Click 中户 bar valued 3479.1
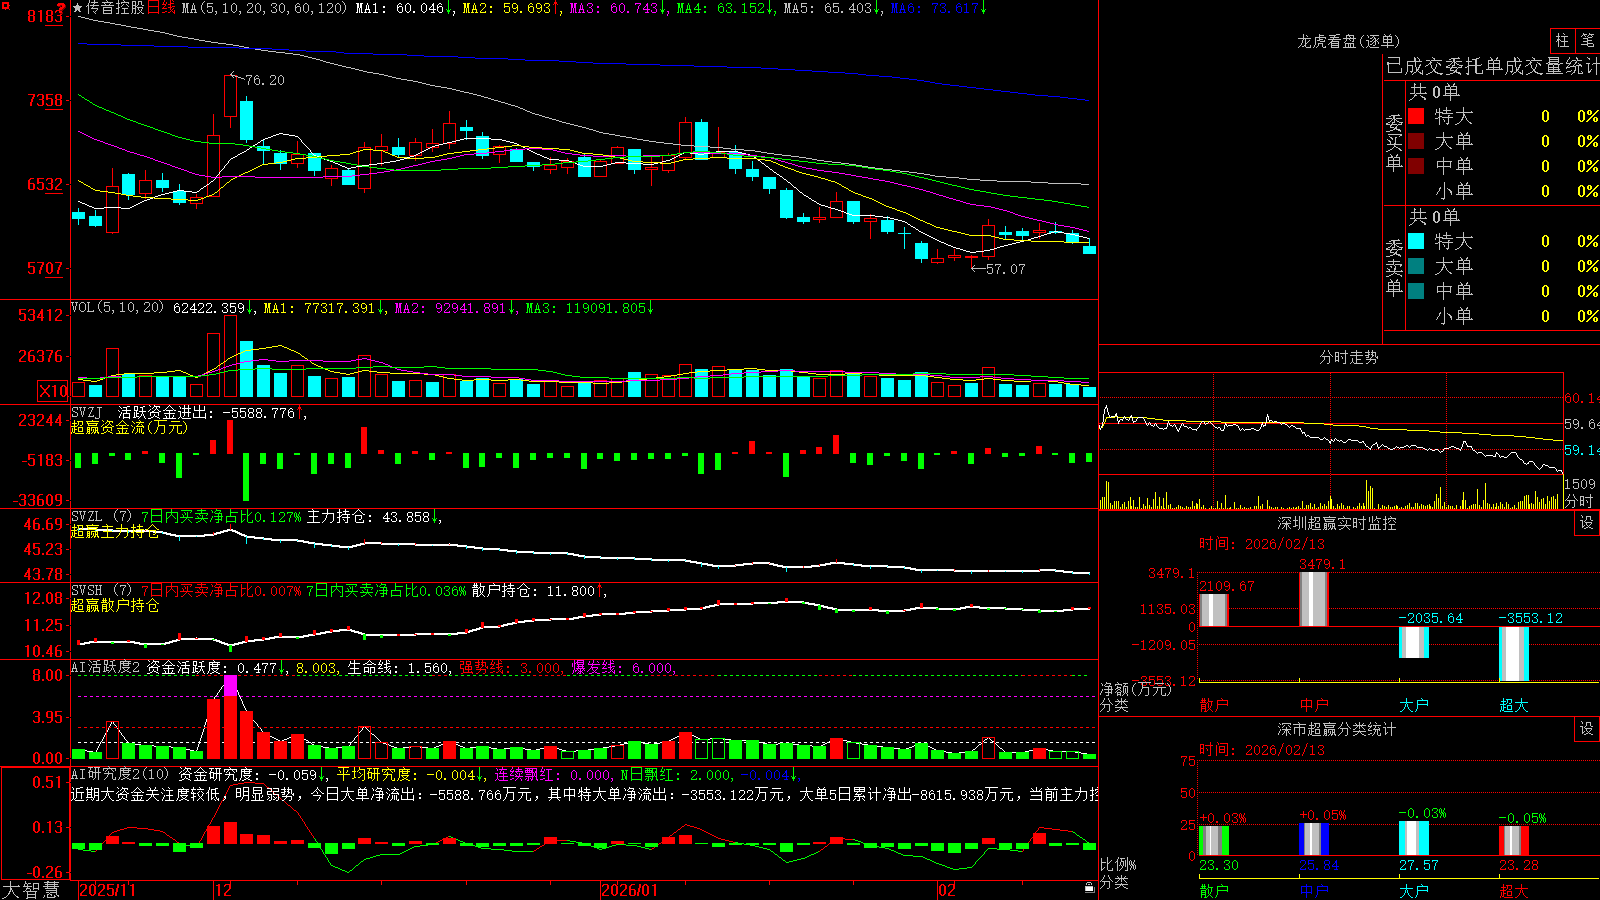The width and height of the screenshot is (1600, 900). pyautogui.click(x=1313, y=599)
